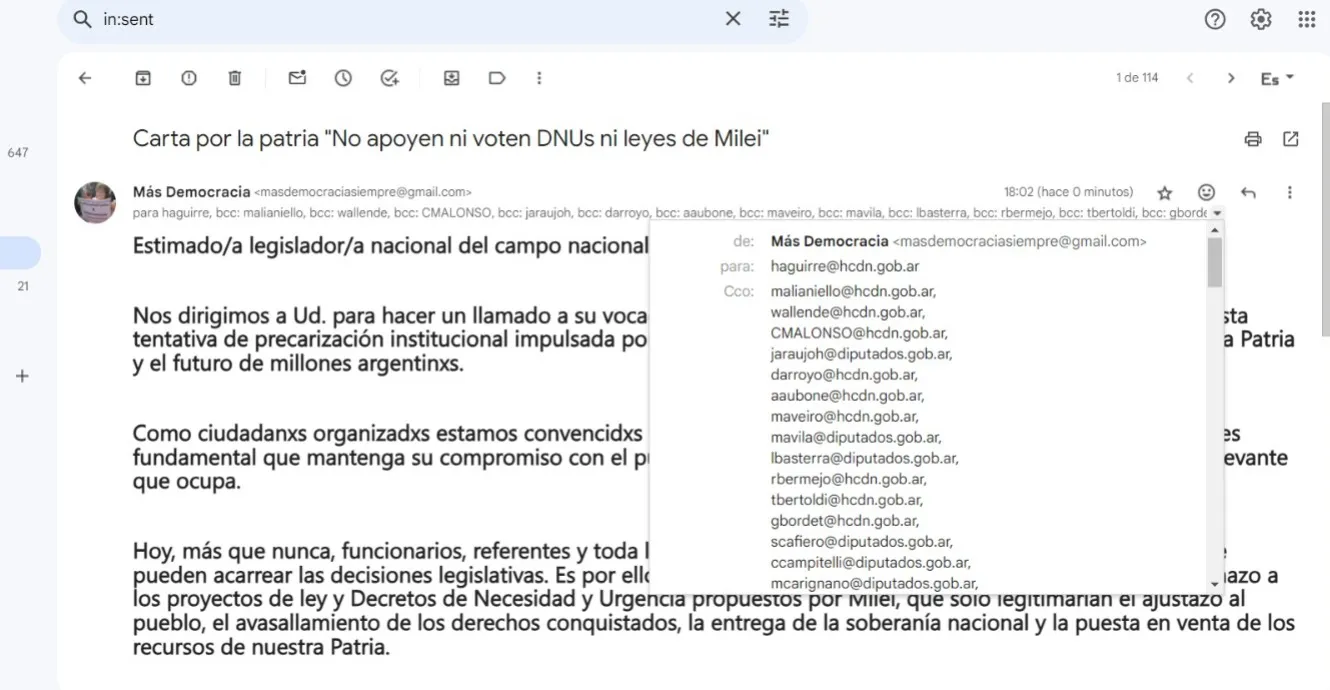The image size is (1330, 690).
Task: Delete the email with the trash icon
Action: pos(235,78)
